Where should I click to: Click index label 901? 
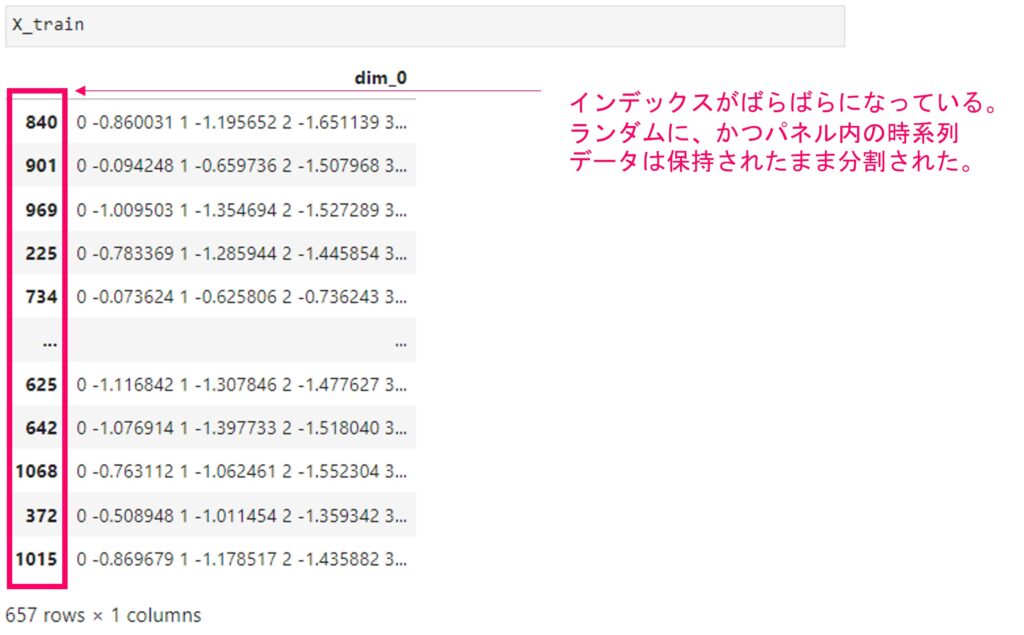(43, 166)
